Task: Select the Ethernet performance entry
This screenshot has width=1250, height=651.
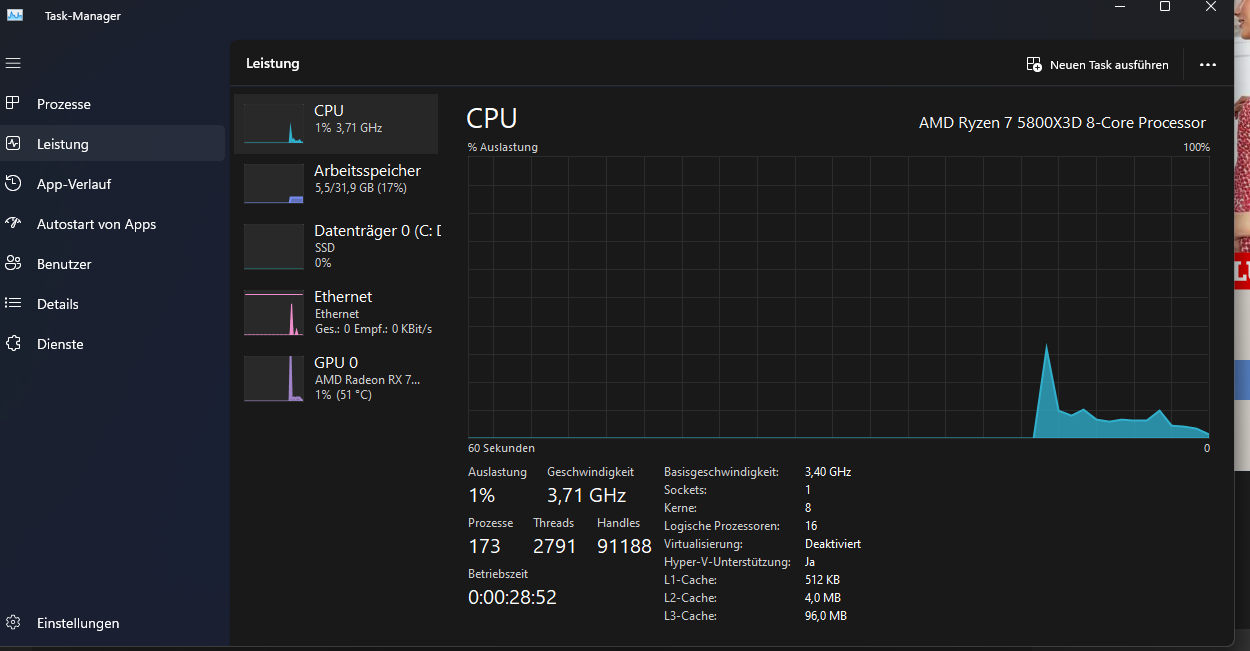Action: (x=336, y=312)
